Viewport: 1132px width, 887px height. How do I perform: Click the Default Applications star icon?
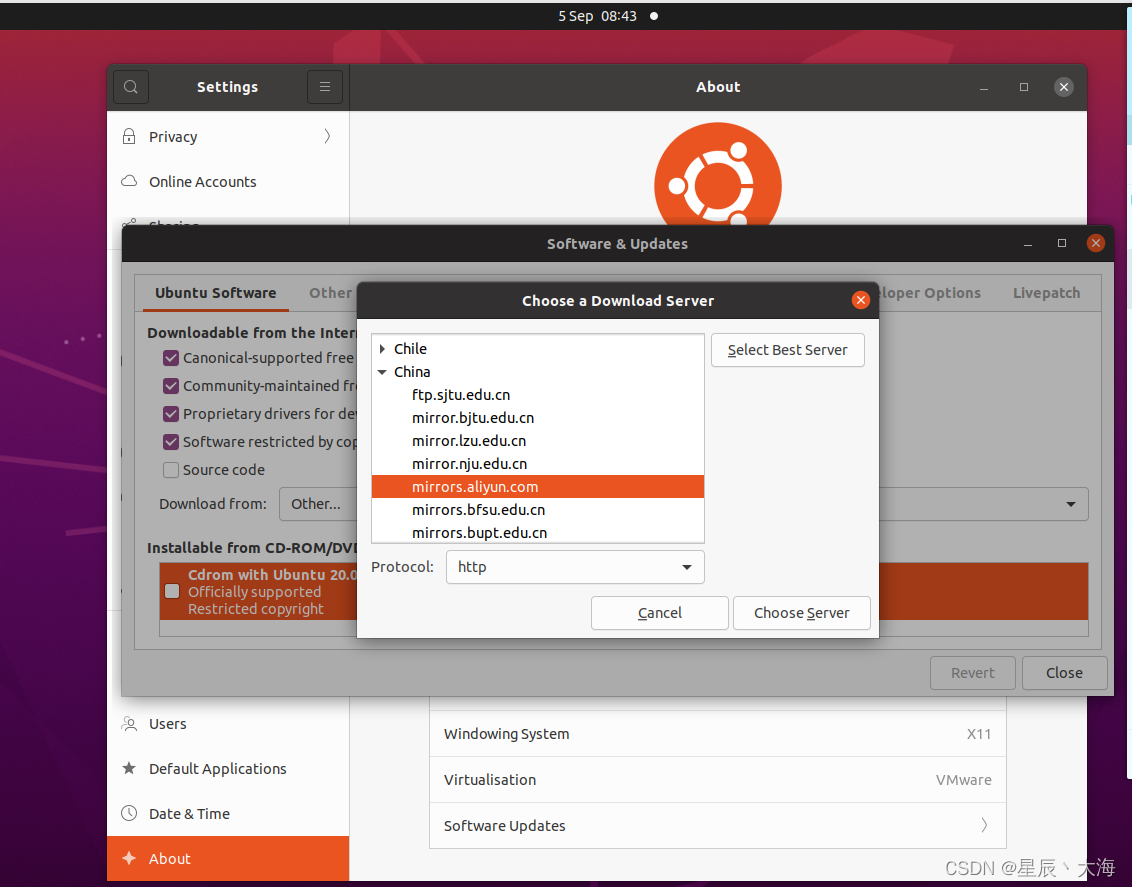pos(128,768)
